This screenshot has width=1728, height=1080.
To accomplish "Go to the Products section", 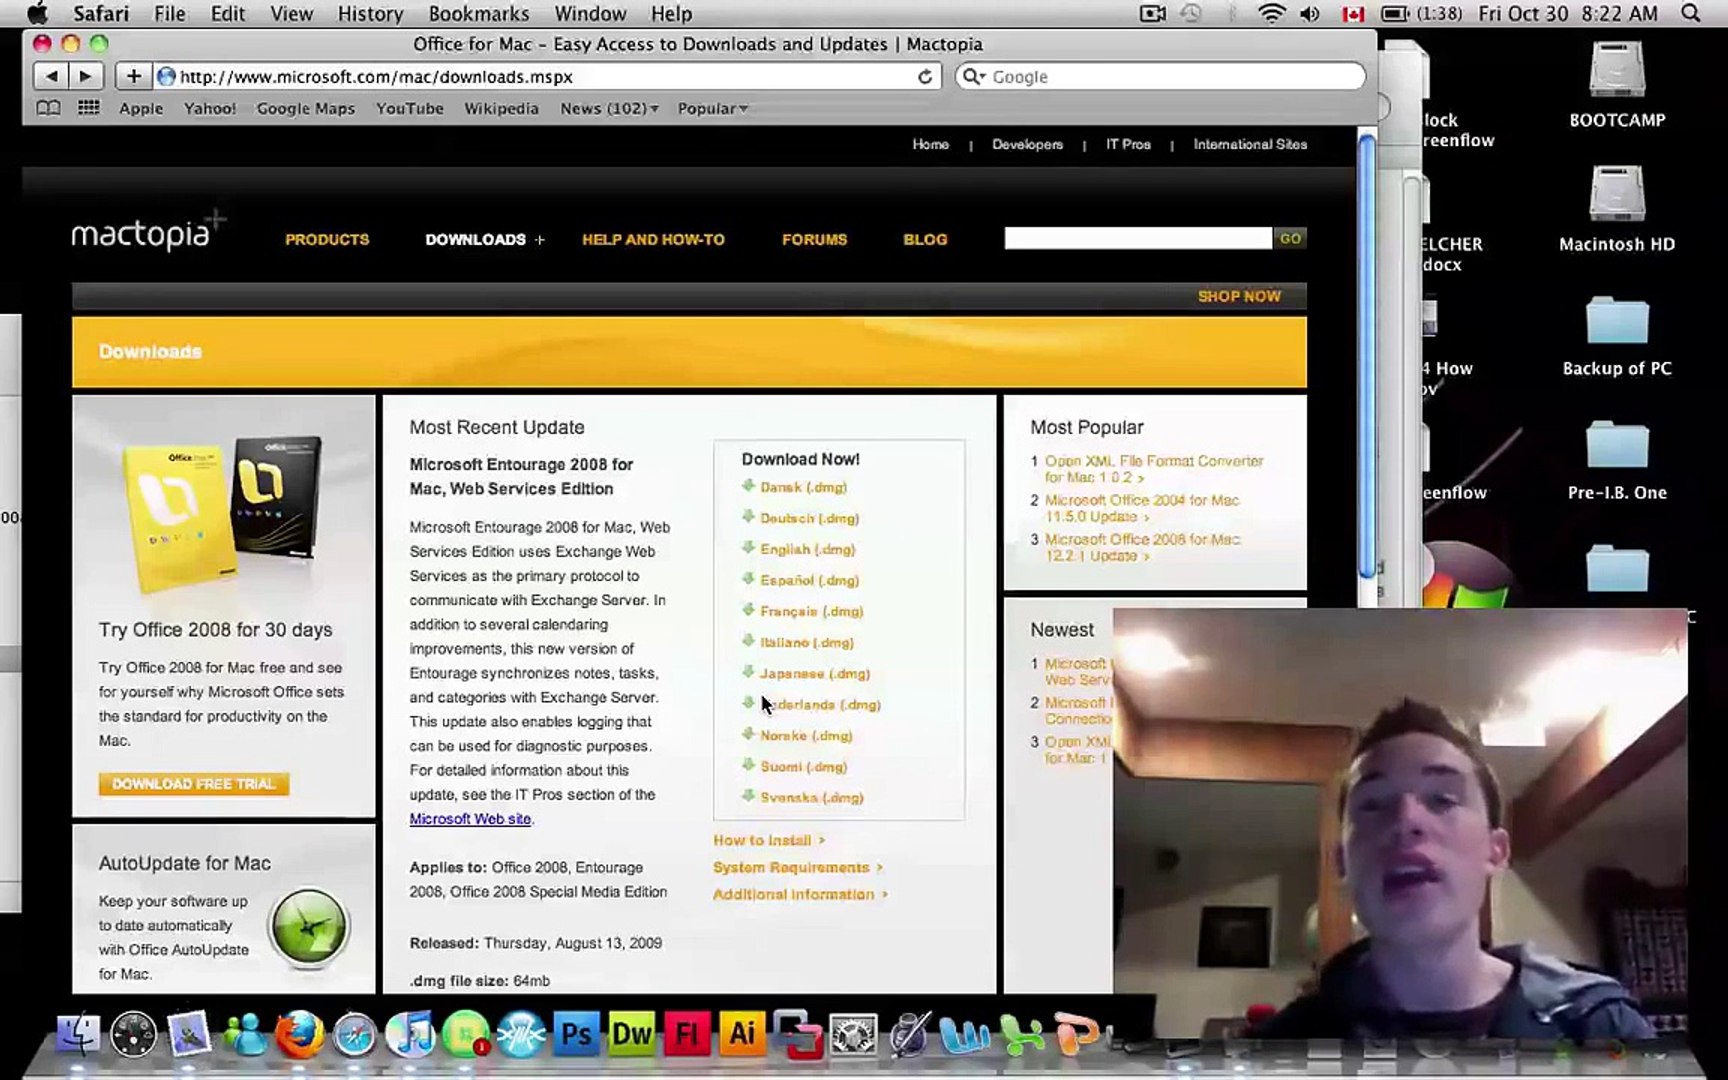I will [x=327, y=239].
